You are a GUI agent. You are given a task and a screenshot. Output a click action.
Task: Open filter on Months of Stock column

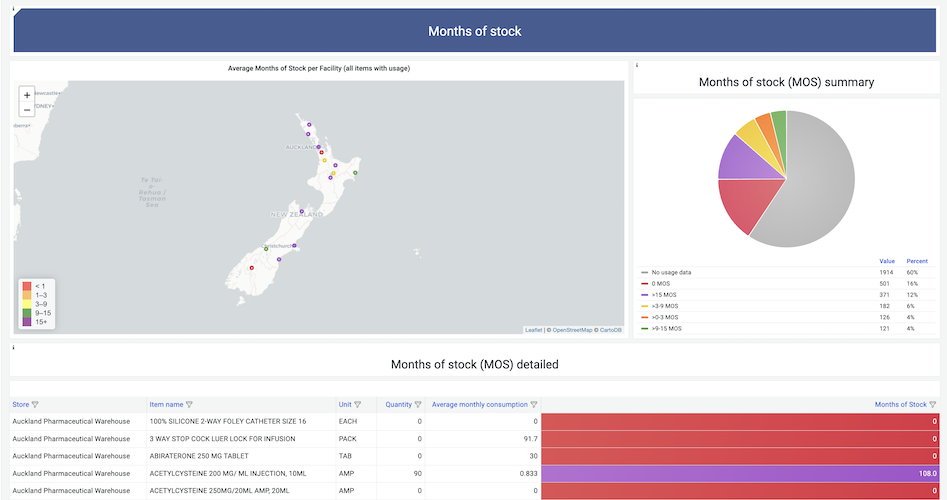[933, 405]
